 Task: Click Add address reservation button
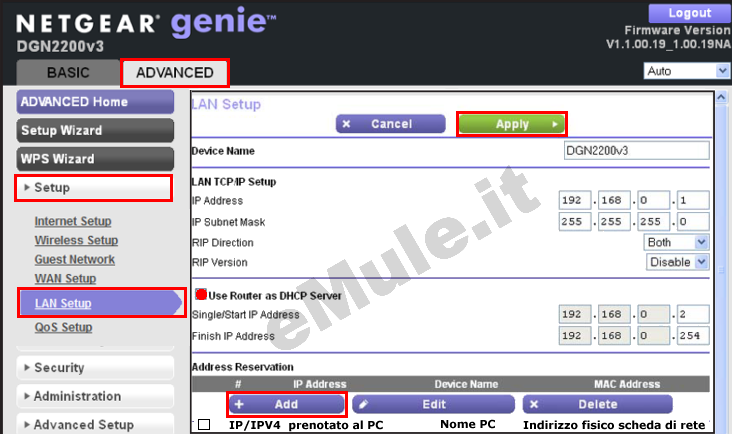click(287, 404)
